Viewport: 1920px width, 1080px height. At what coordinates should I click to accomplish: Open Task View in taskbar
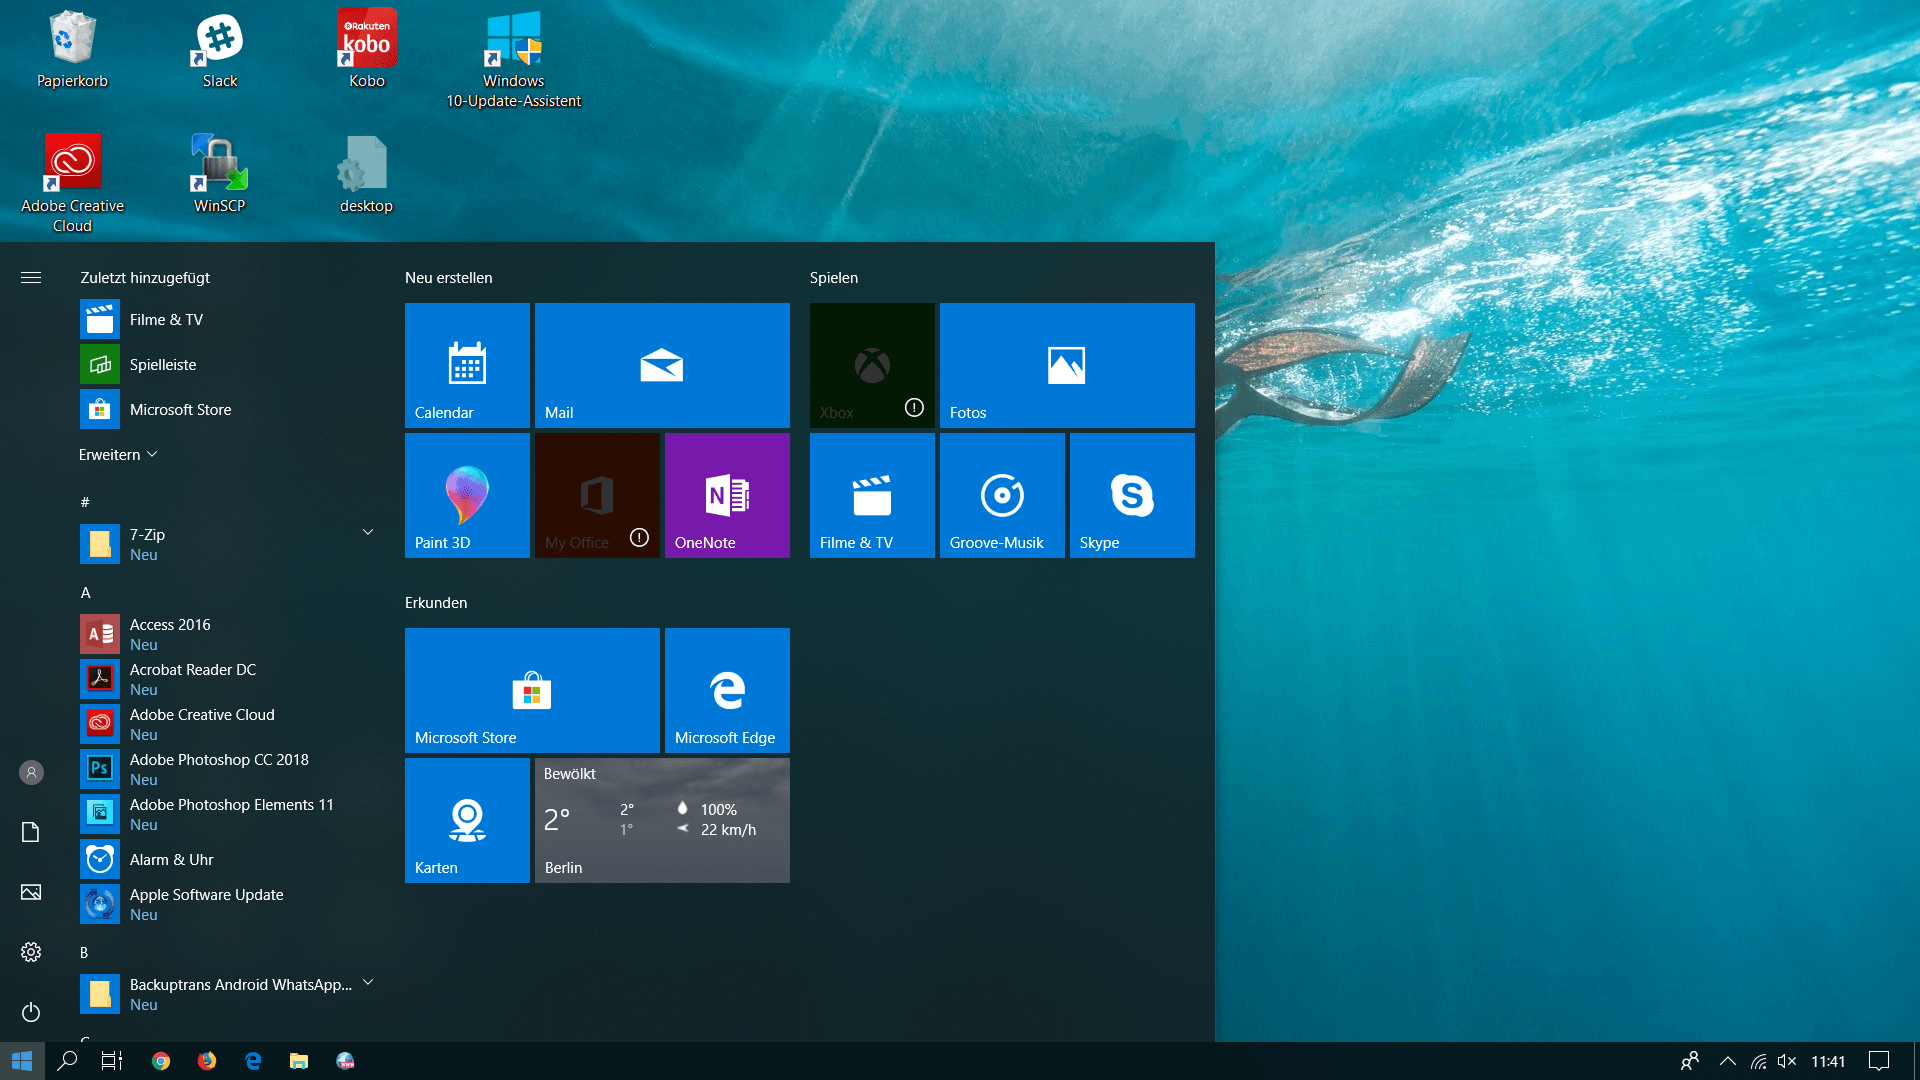112,1061
